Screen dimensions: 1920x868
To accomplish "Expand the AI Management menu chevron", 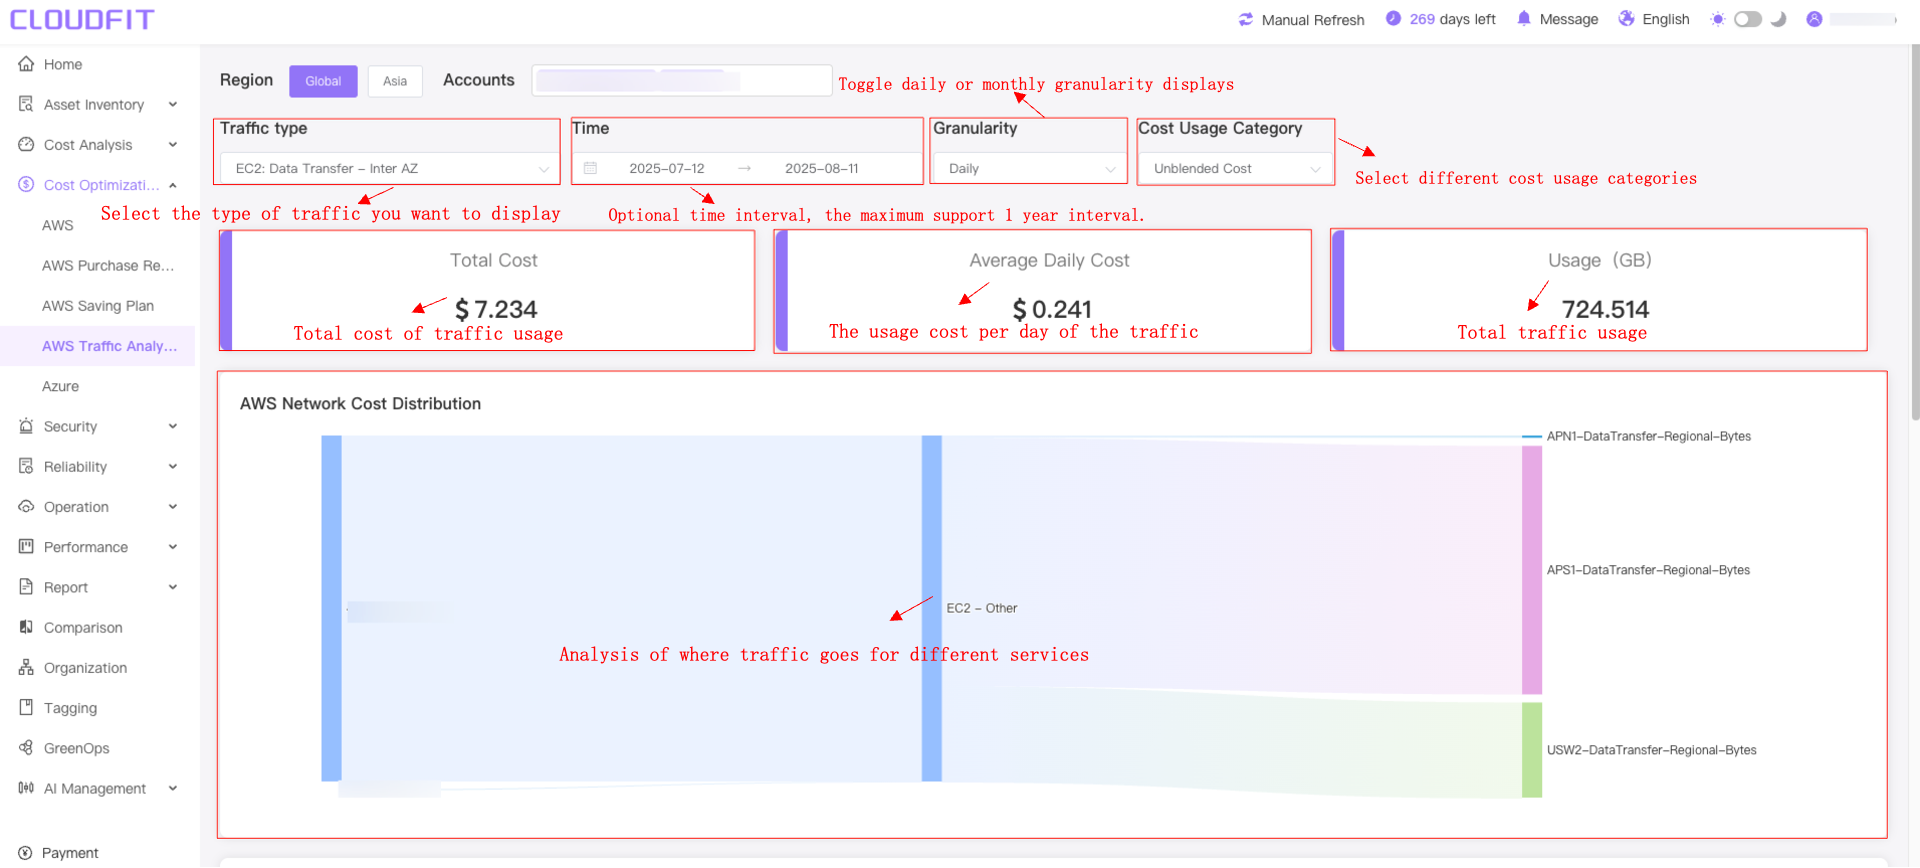I will coord(173,788).
